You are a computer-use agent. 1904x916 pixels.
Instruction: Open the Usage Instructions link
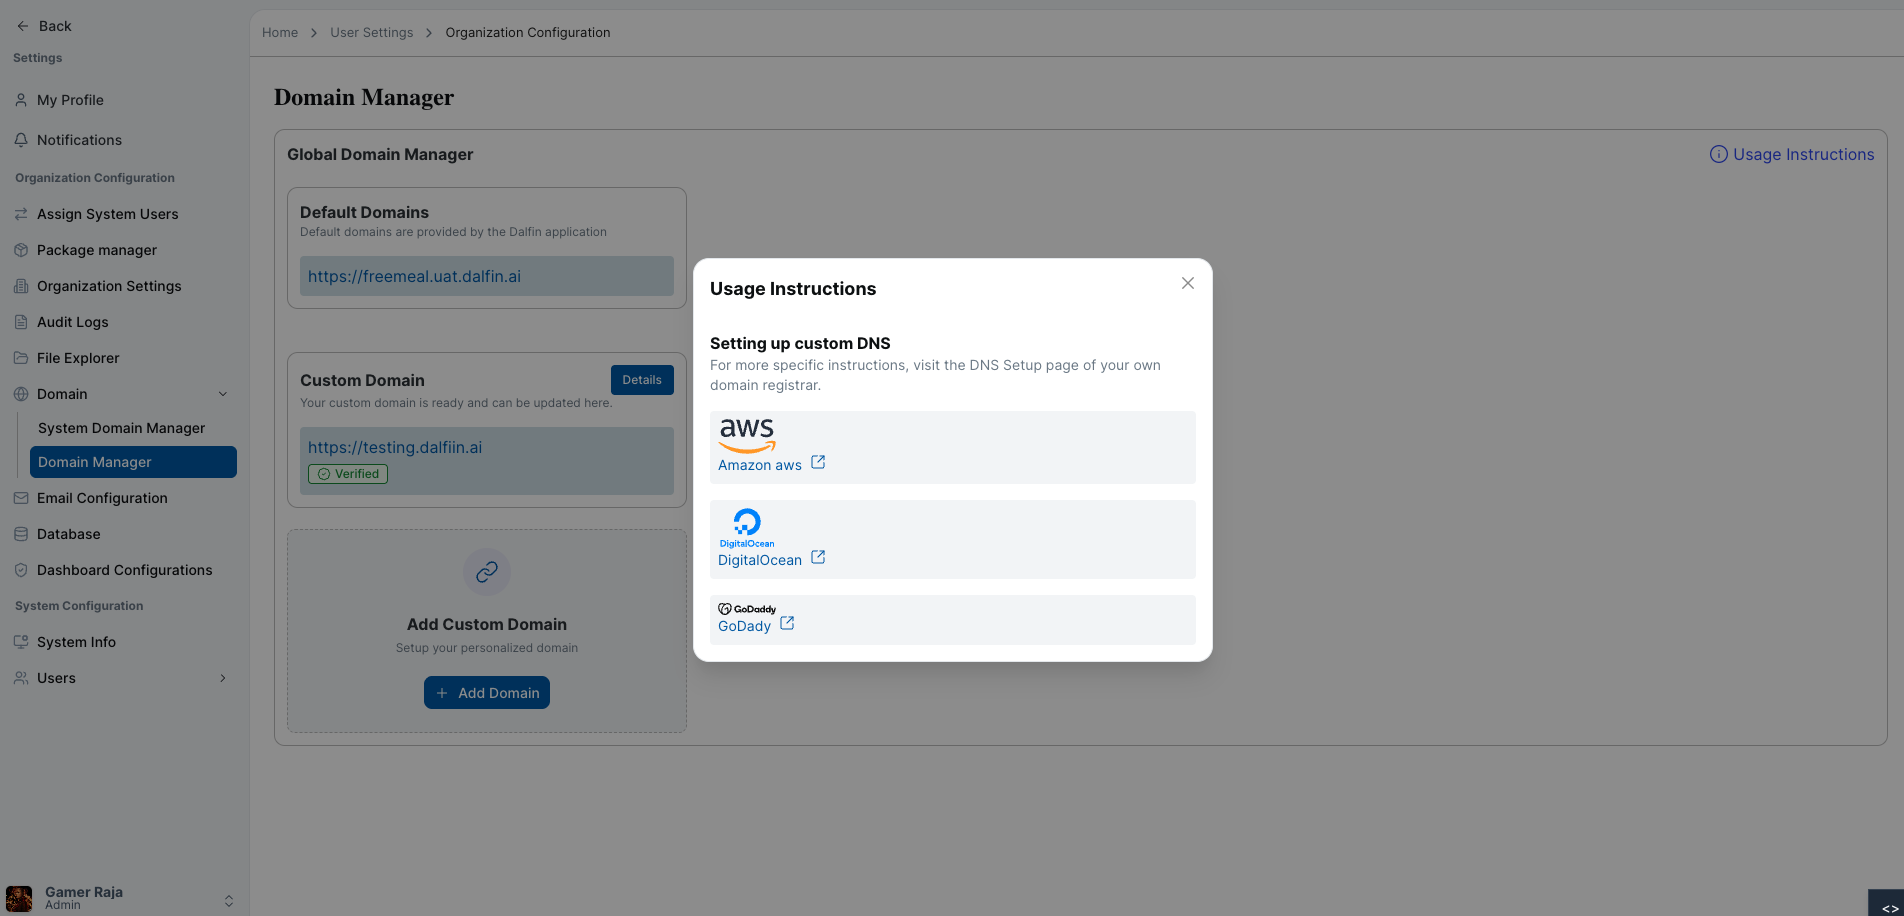[x=1792, y=154]
